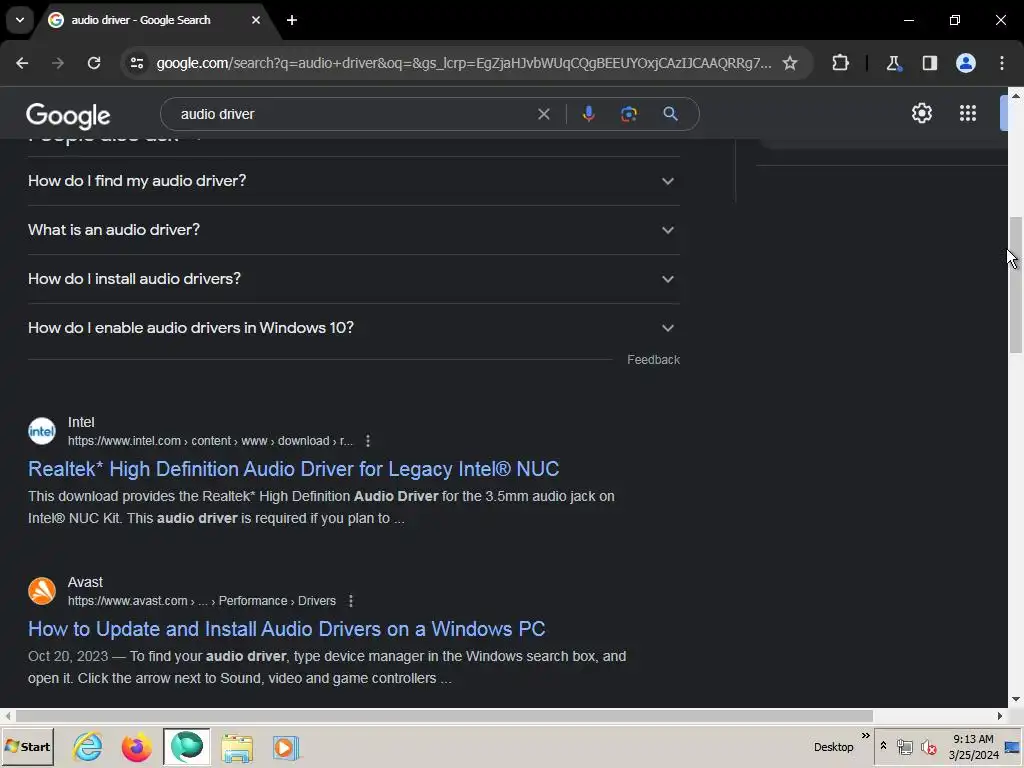Submit search with magnifier icon

click(670, 114)
